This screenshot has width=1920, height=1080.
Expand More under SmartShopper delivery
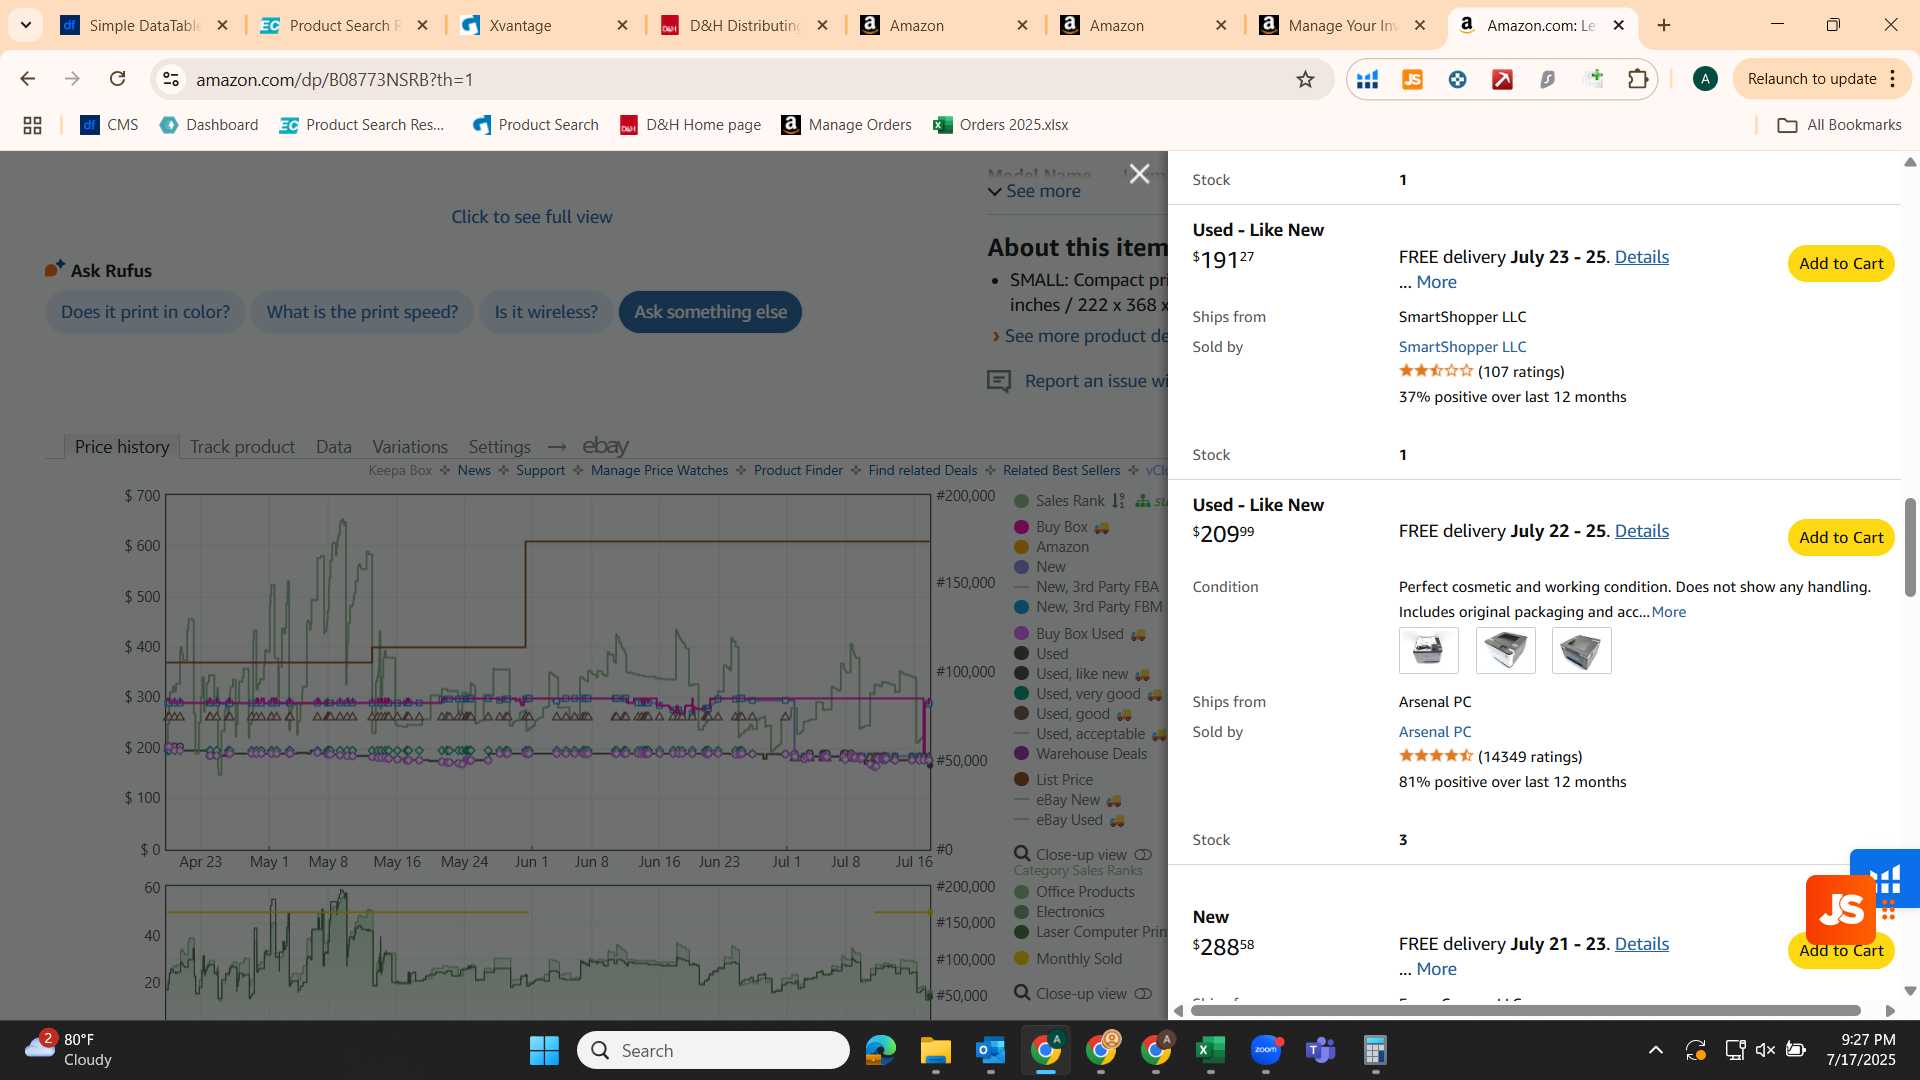[x=1436, y=282]
